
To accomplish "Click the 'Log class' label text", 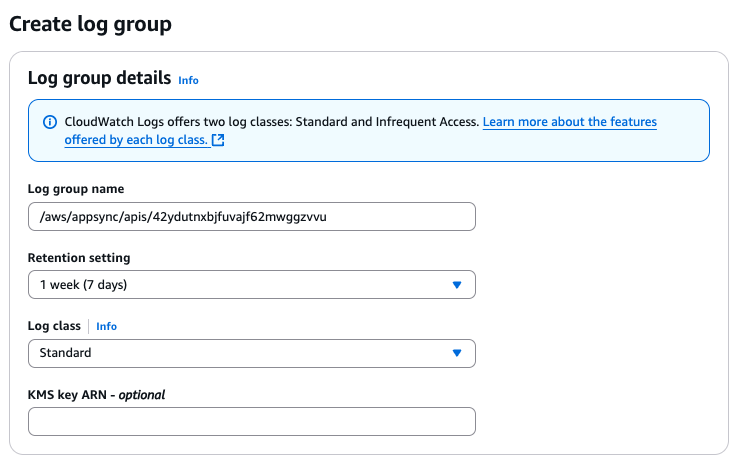I will coord(55,326).
